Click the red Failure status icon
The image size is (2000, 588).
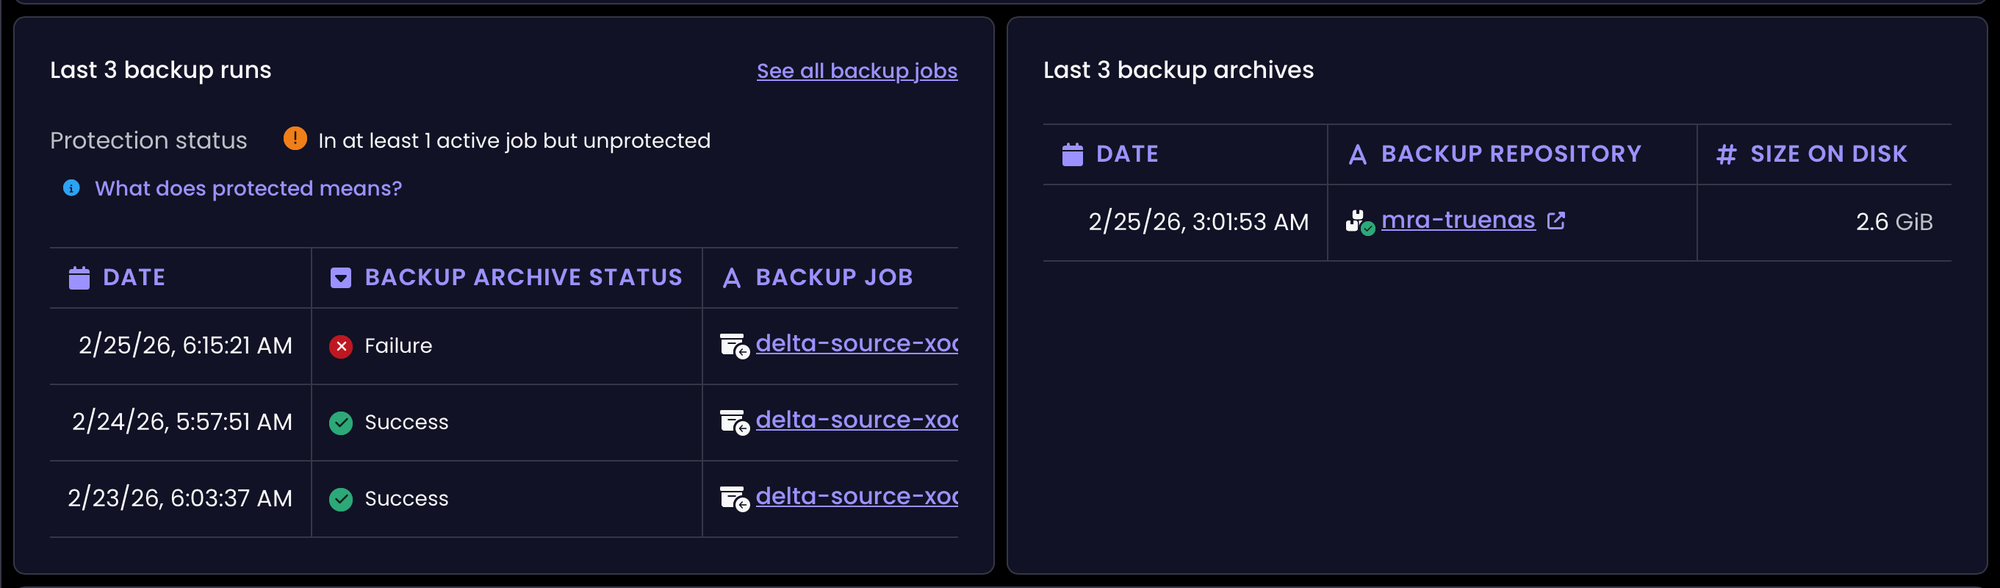click(x=341, y=346)
